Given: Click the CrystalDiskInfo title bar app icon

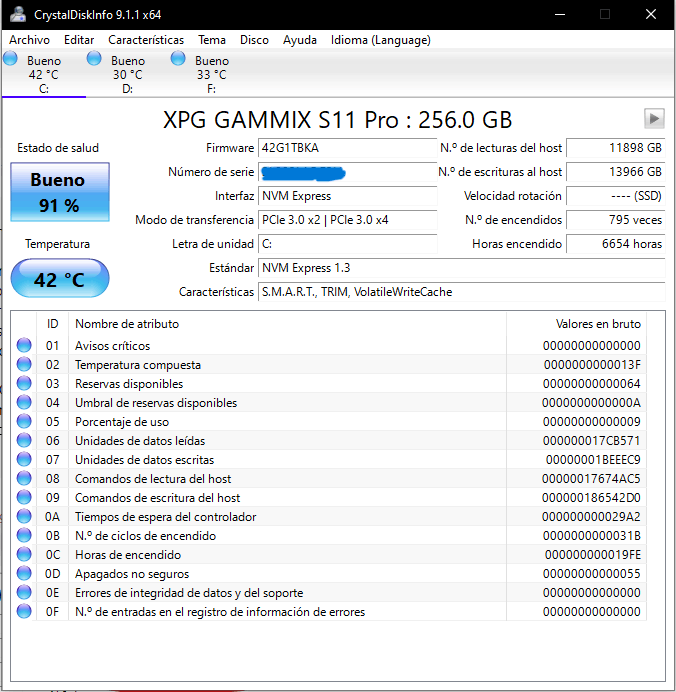Looking at the screenshot, I should 18,14.
